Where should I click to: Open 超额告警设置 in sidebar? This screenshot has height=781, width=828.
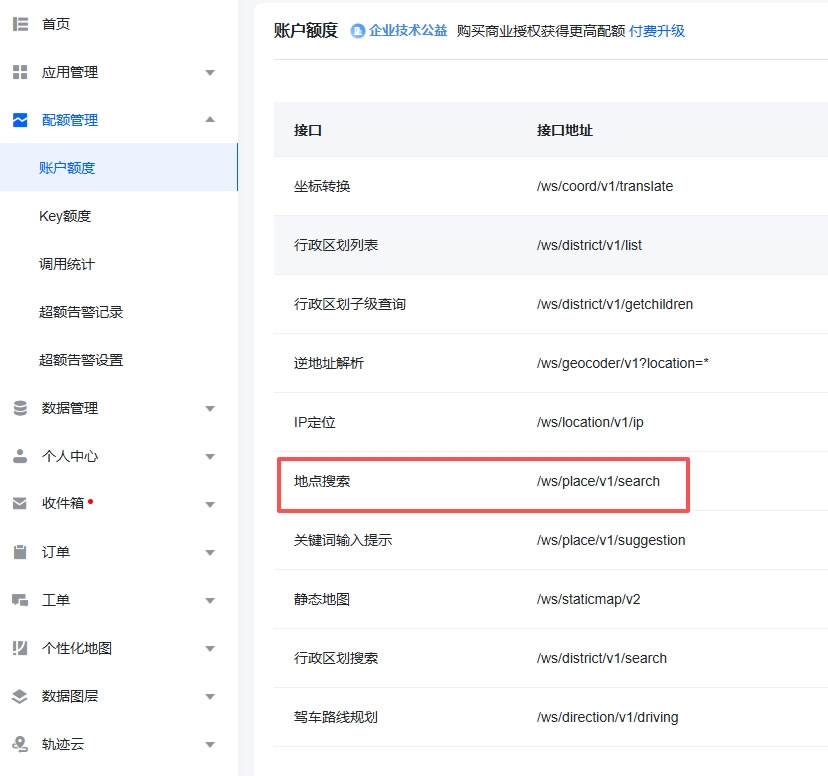tap(81, 360)
